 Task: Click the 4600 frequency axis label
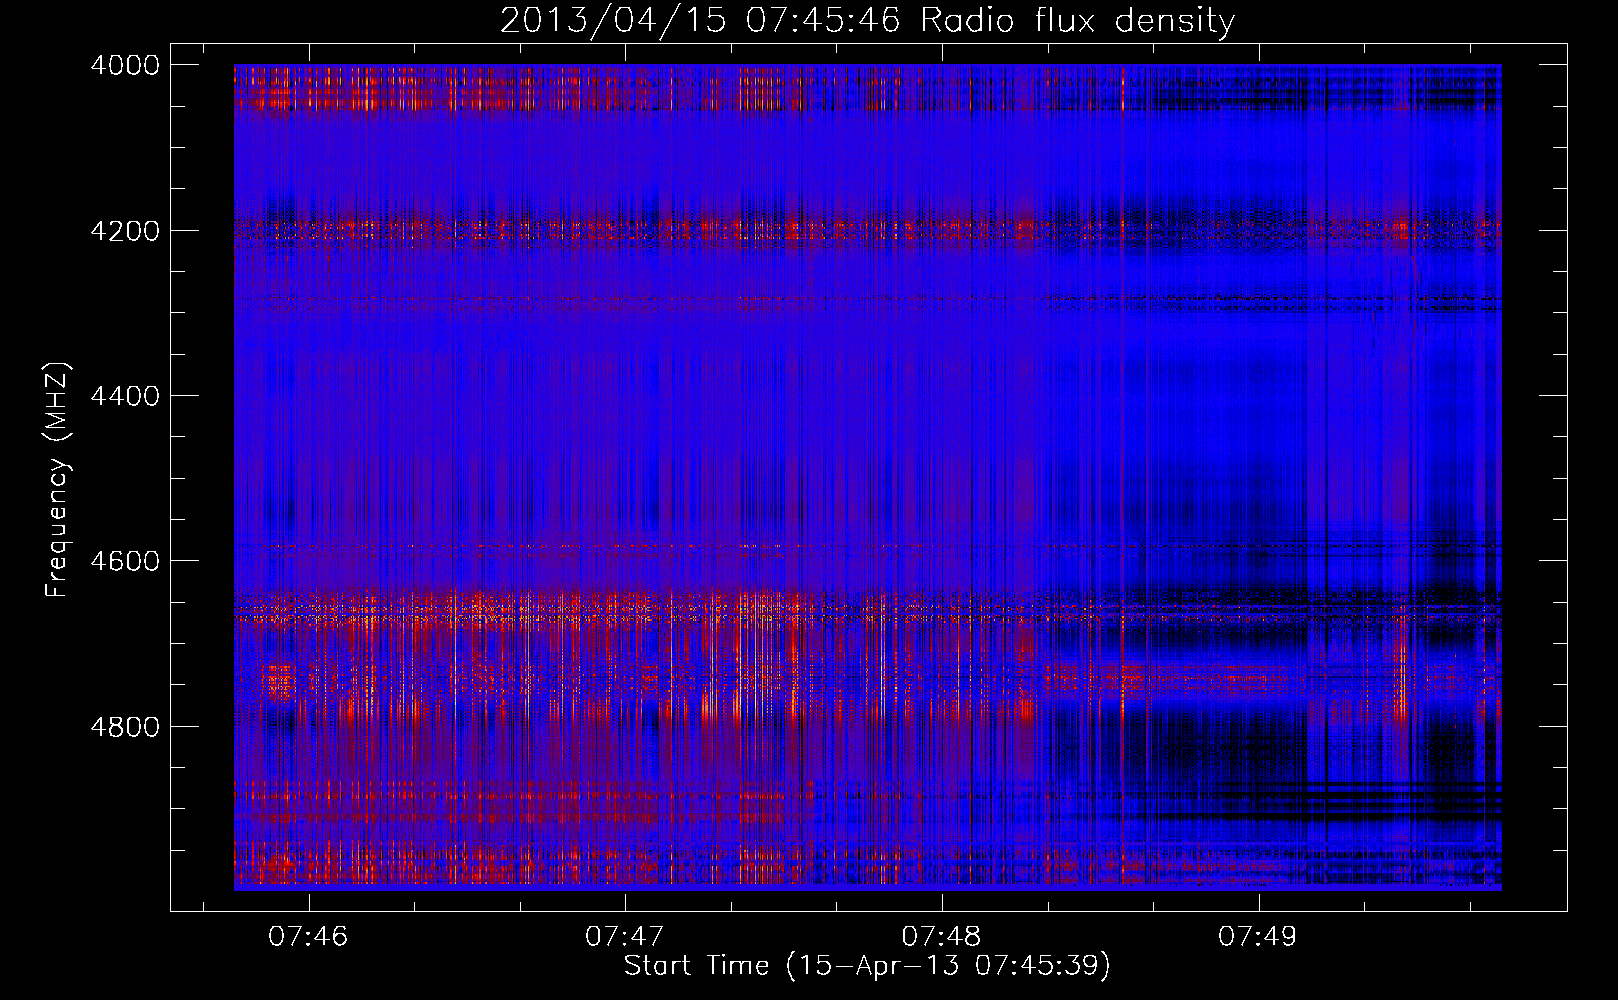tap(125, 561)
